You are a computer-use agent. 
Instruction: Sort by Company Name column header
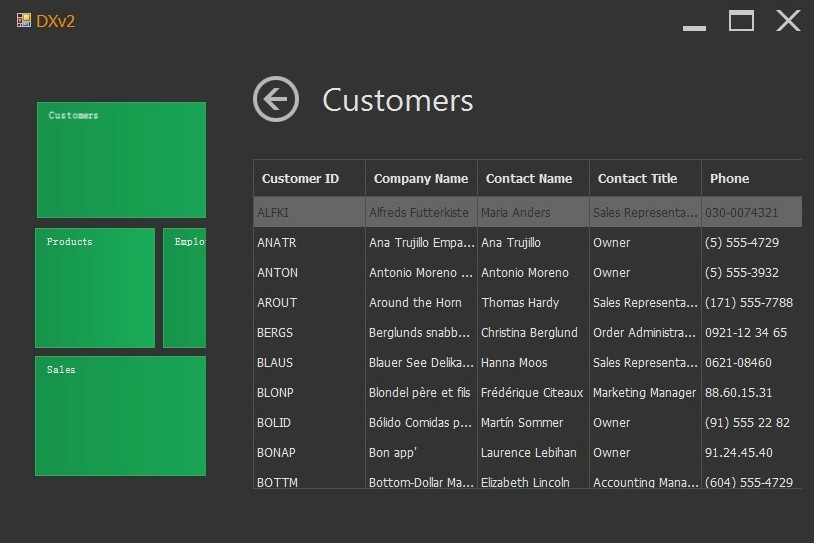click(x=421, y=179)
